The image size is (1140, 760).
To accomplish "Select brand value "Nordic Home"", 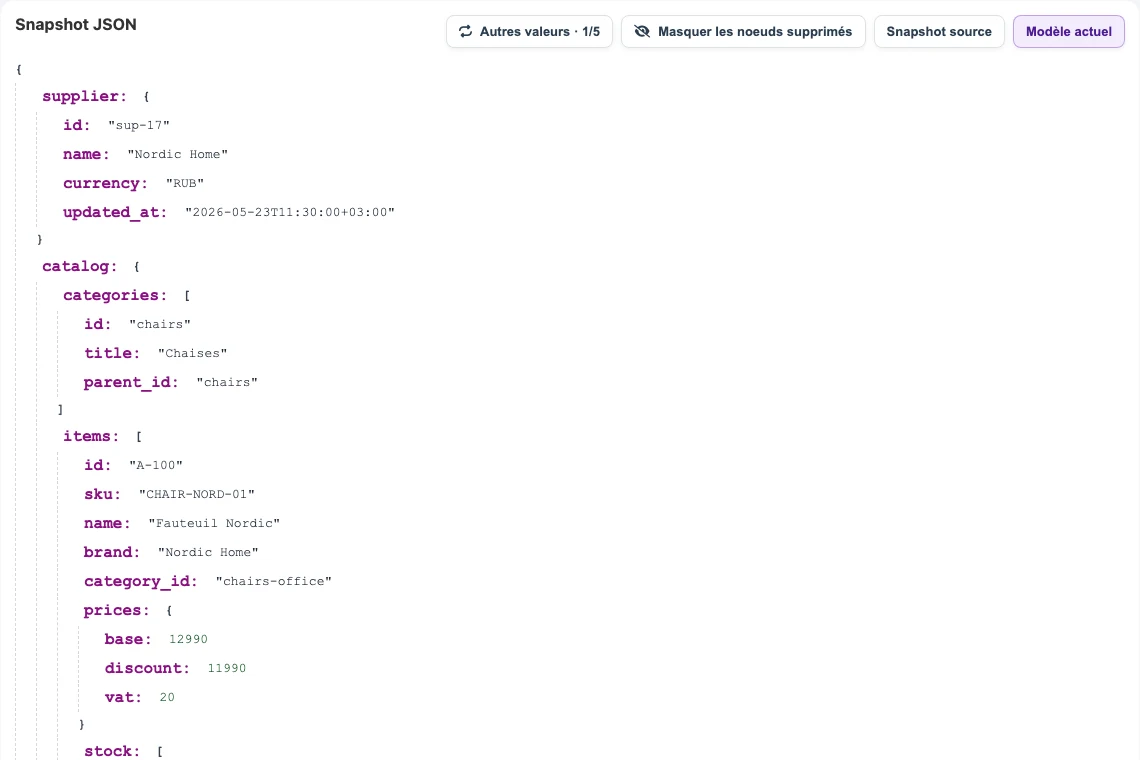I will pos(208,553).
